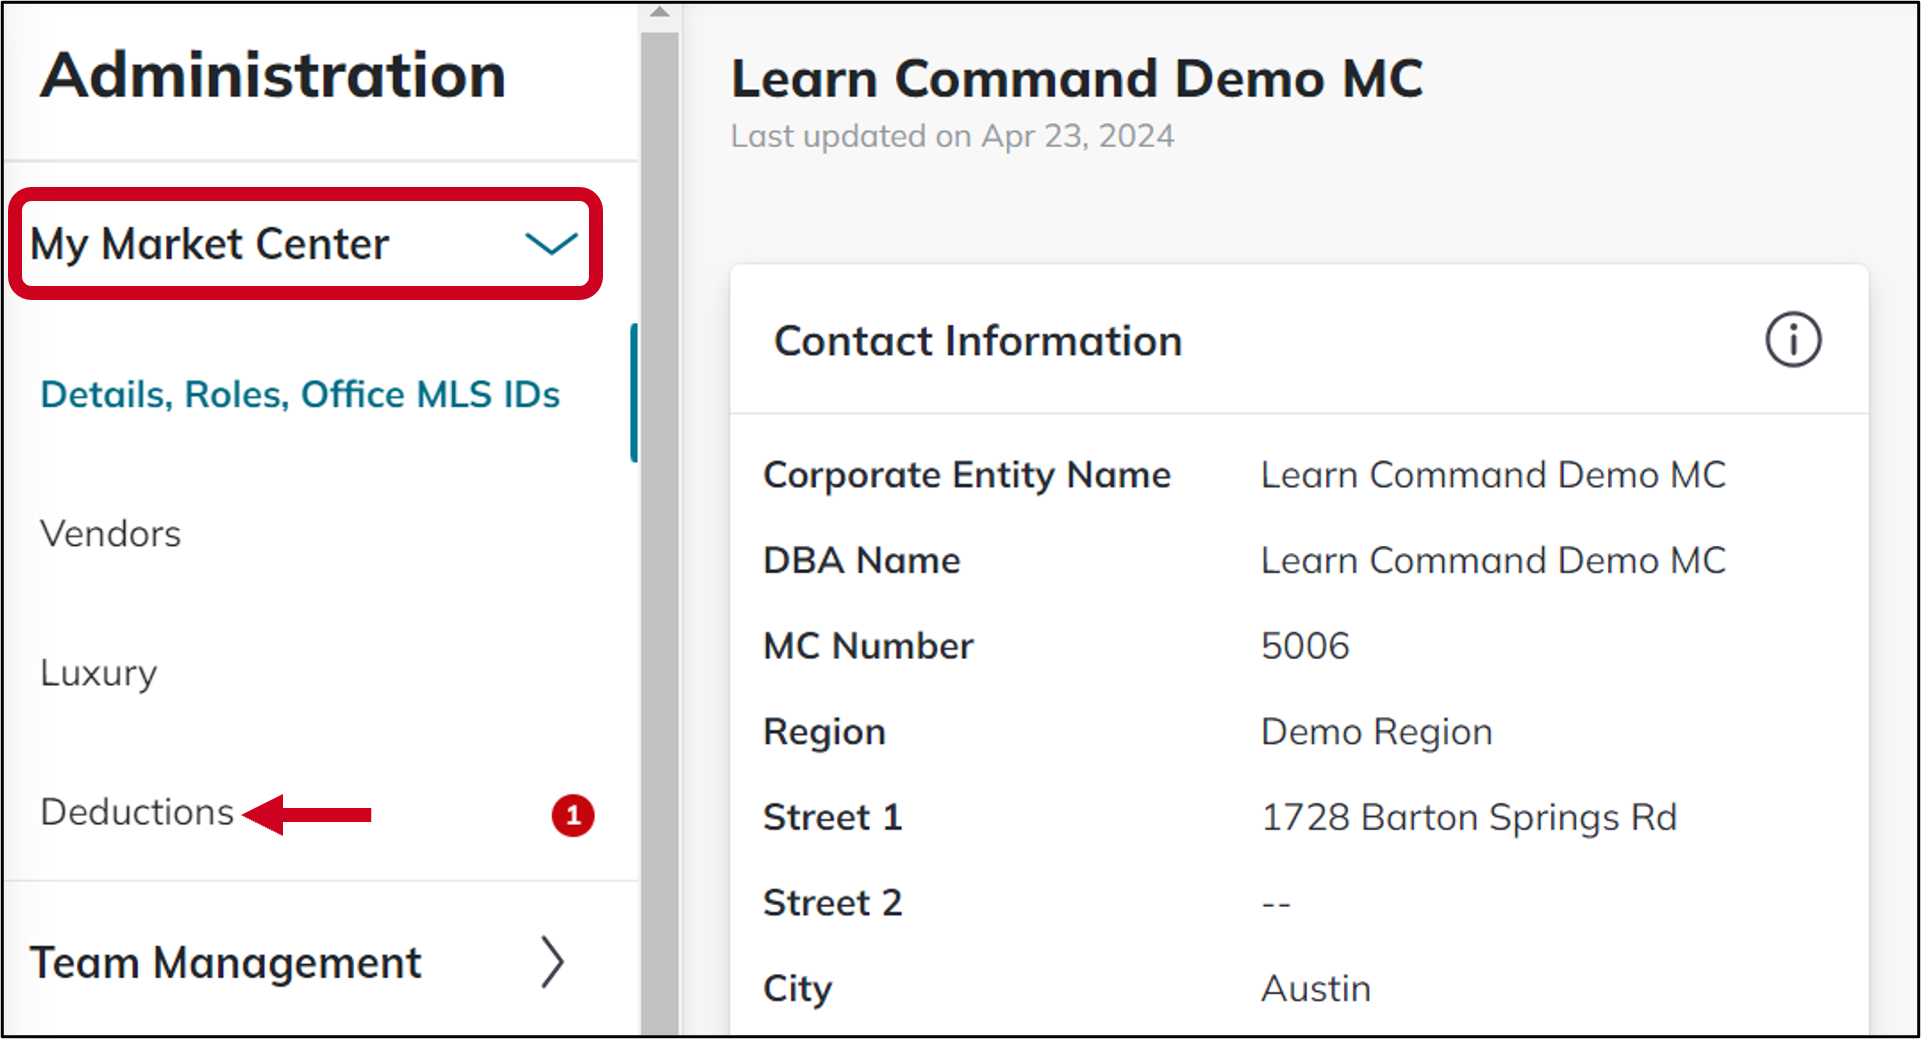Click the City label

click(x=797, y=989)
